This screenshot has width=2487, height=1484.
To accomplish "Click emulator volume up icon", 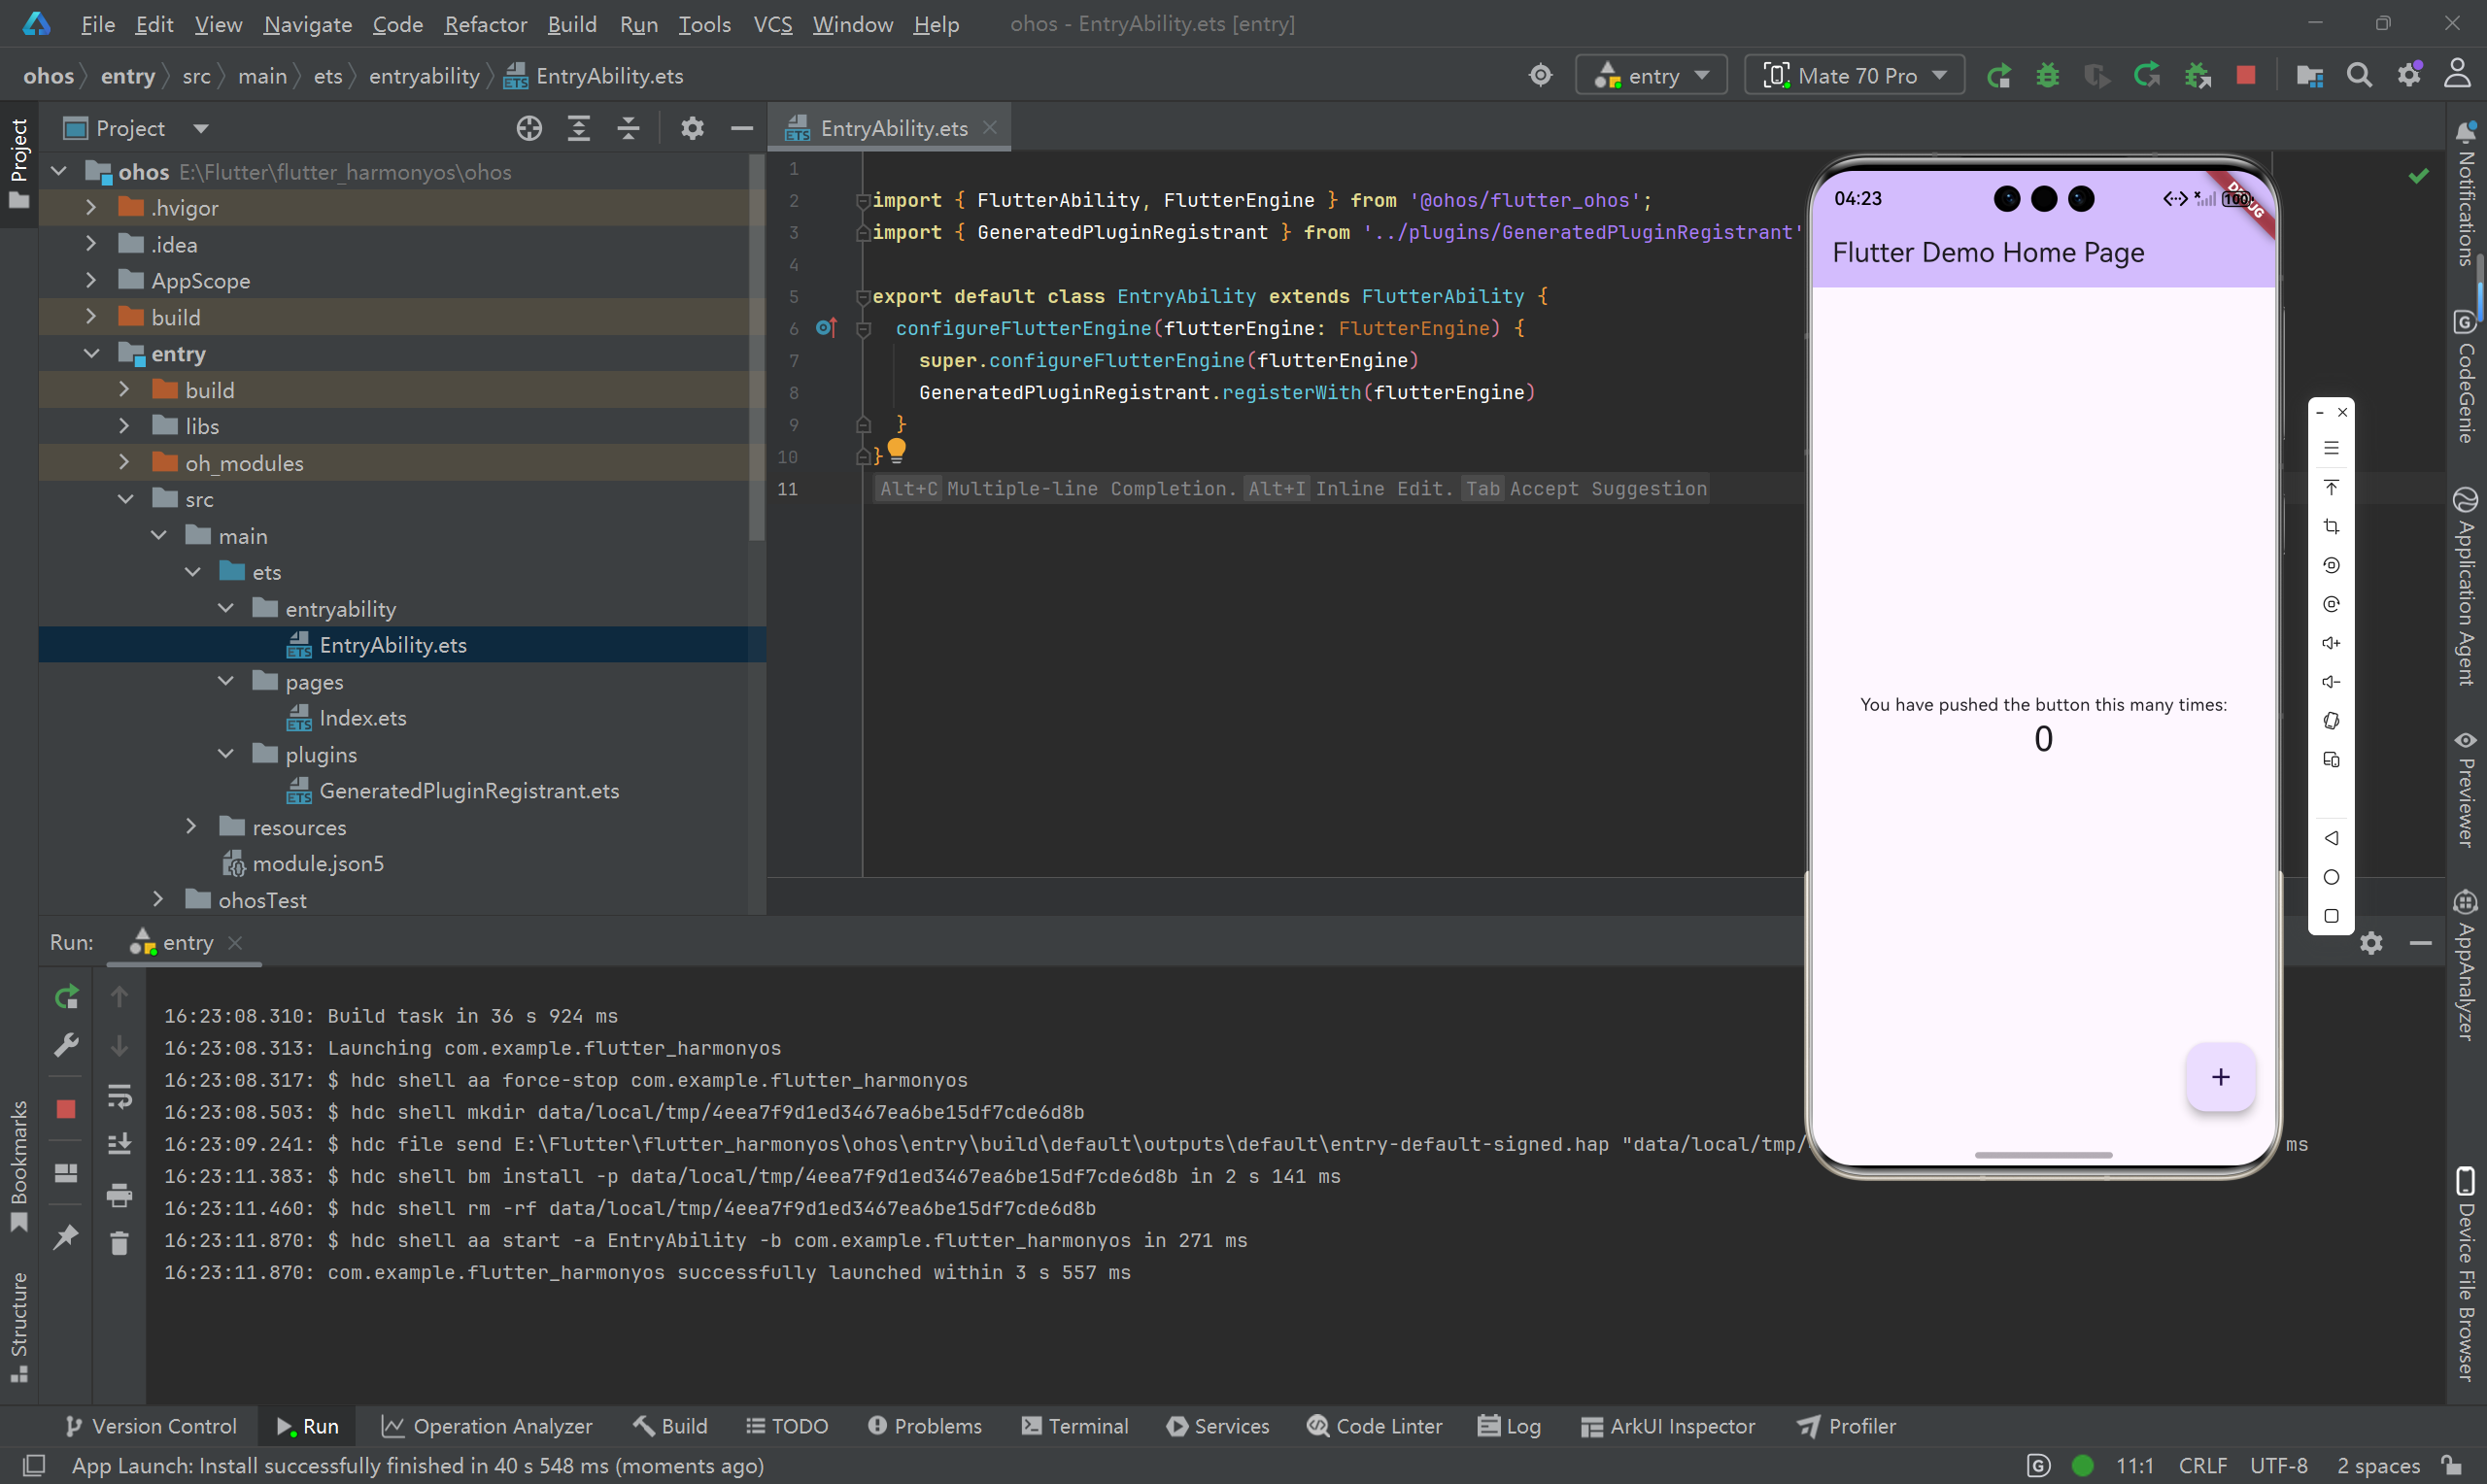I will pos(2330,643).
